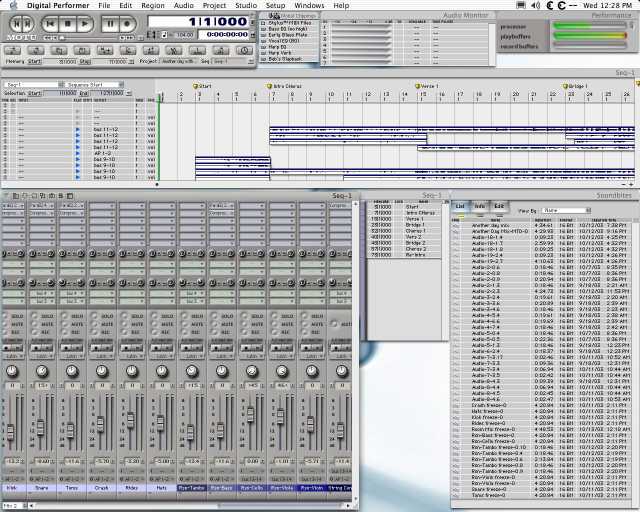Open the Apple menu

[x=13, y=5]
